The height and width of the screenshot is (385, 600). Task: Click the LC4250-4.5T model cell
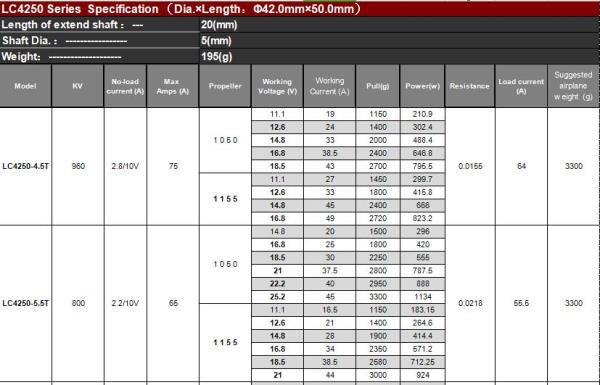26,166
